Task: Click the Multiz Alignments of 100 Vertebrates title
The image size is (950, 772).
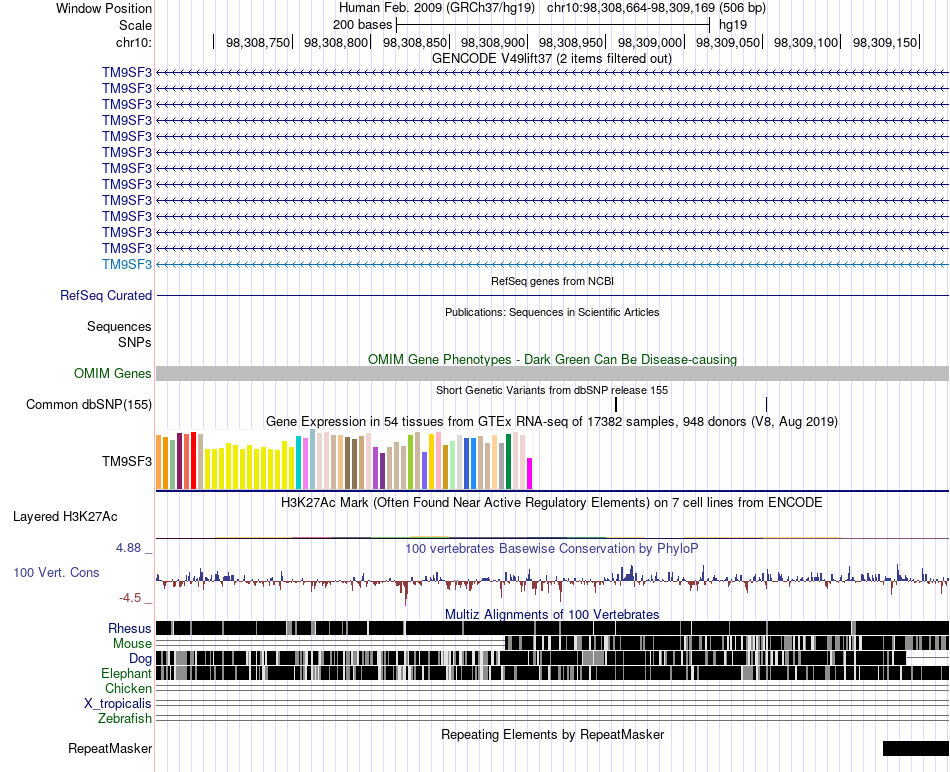Action: 552,614
